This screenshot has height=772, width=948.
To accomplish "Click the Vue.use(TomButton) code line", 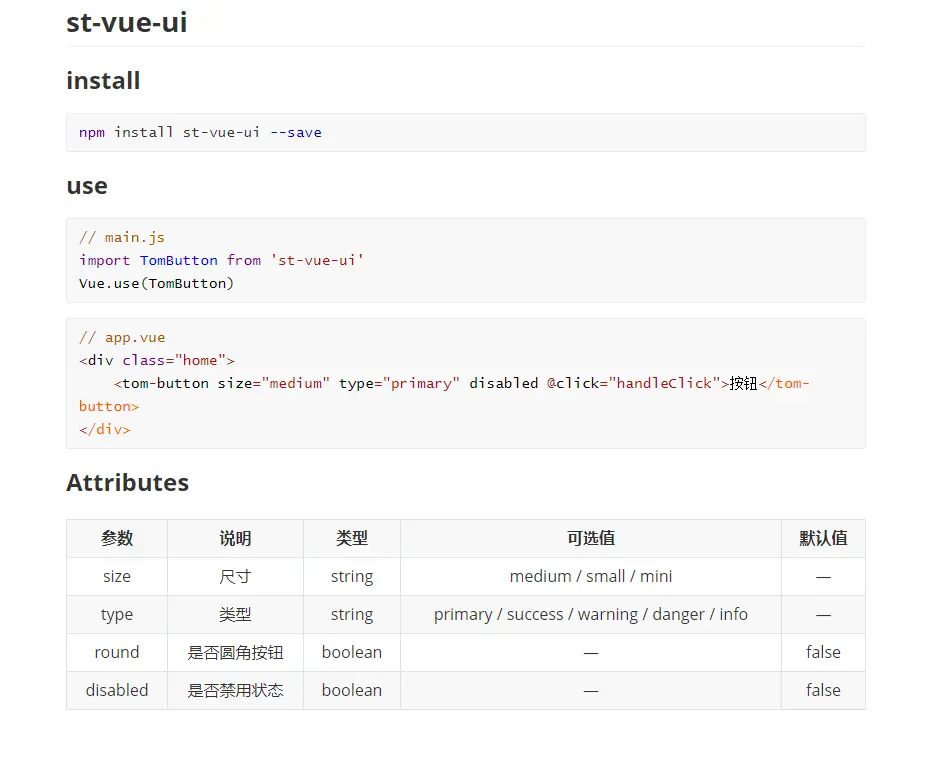I will point(156,283).
